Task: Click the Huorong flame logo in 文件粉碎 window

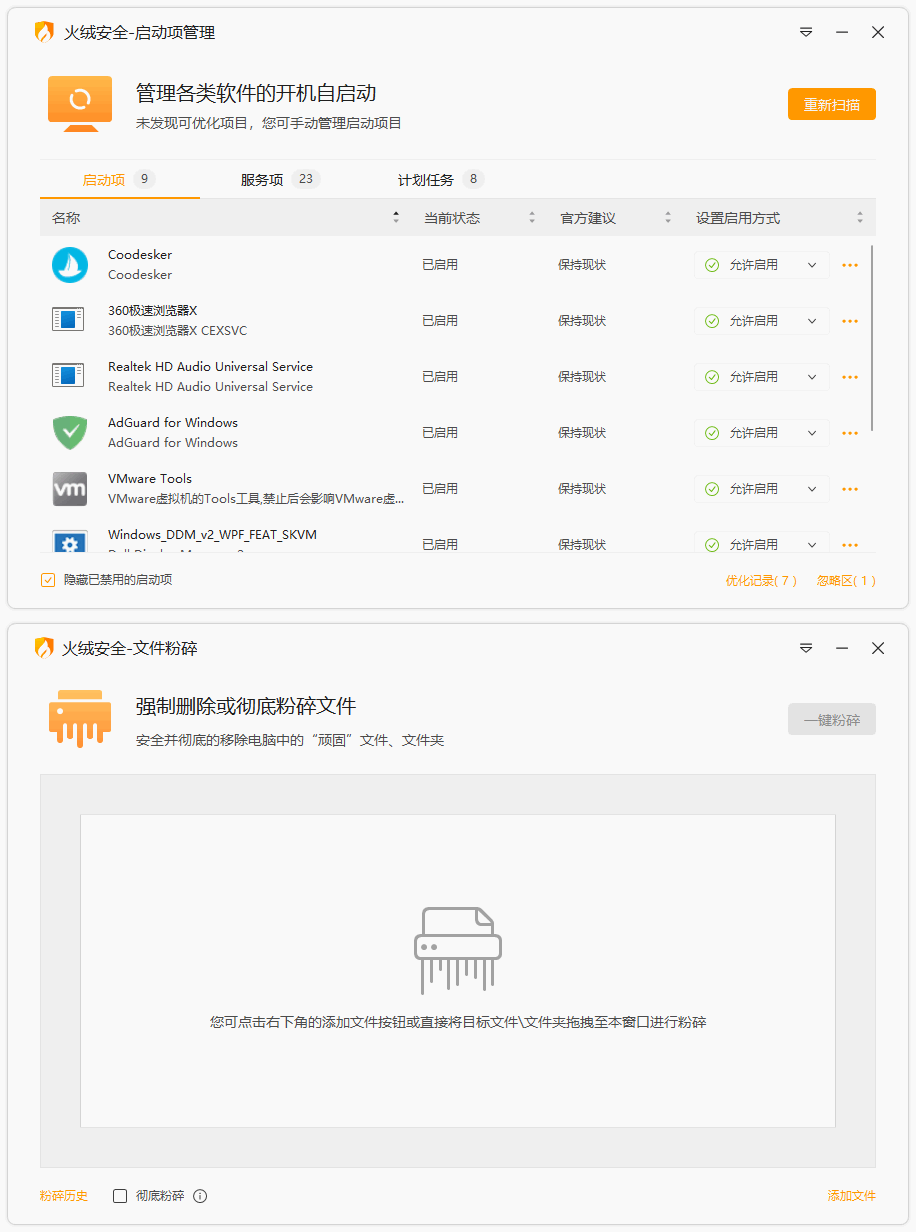Action: point(44,648)
